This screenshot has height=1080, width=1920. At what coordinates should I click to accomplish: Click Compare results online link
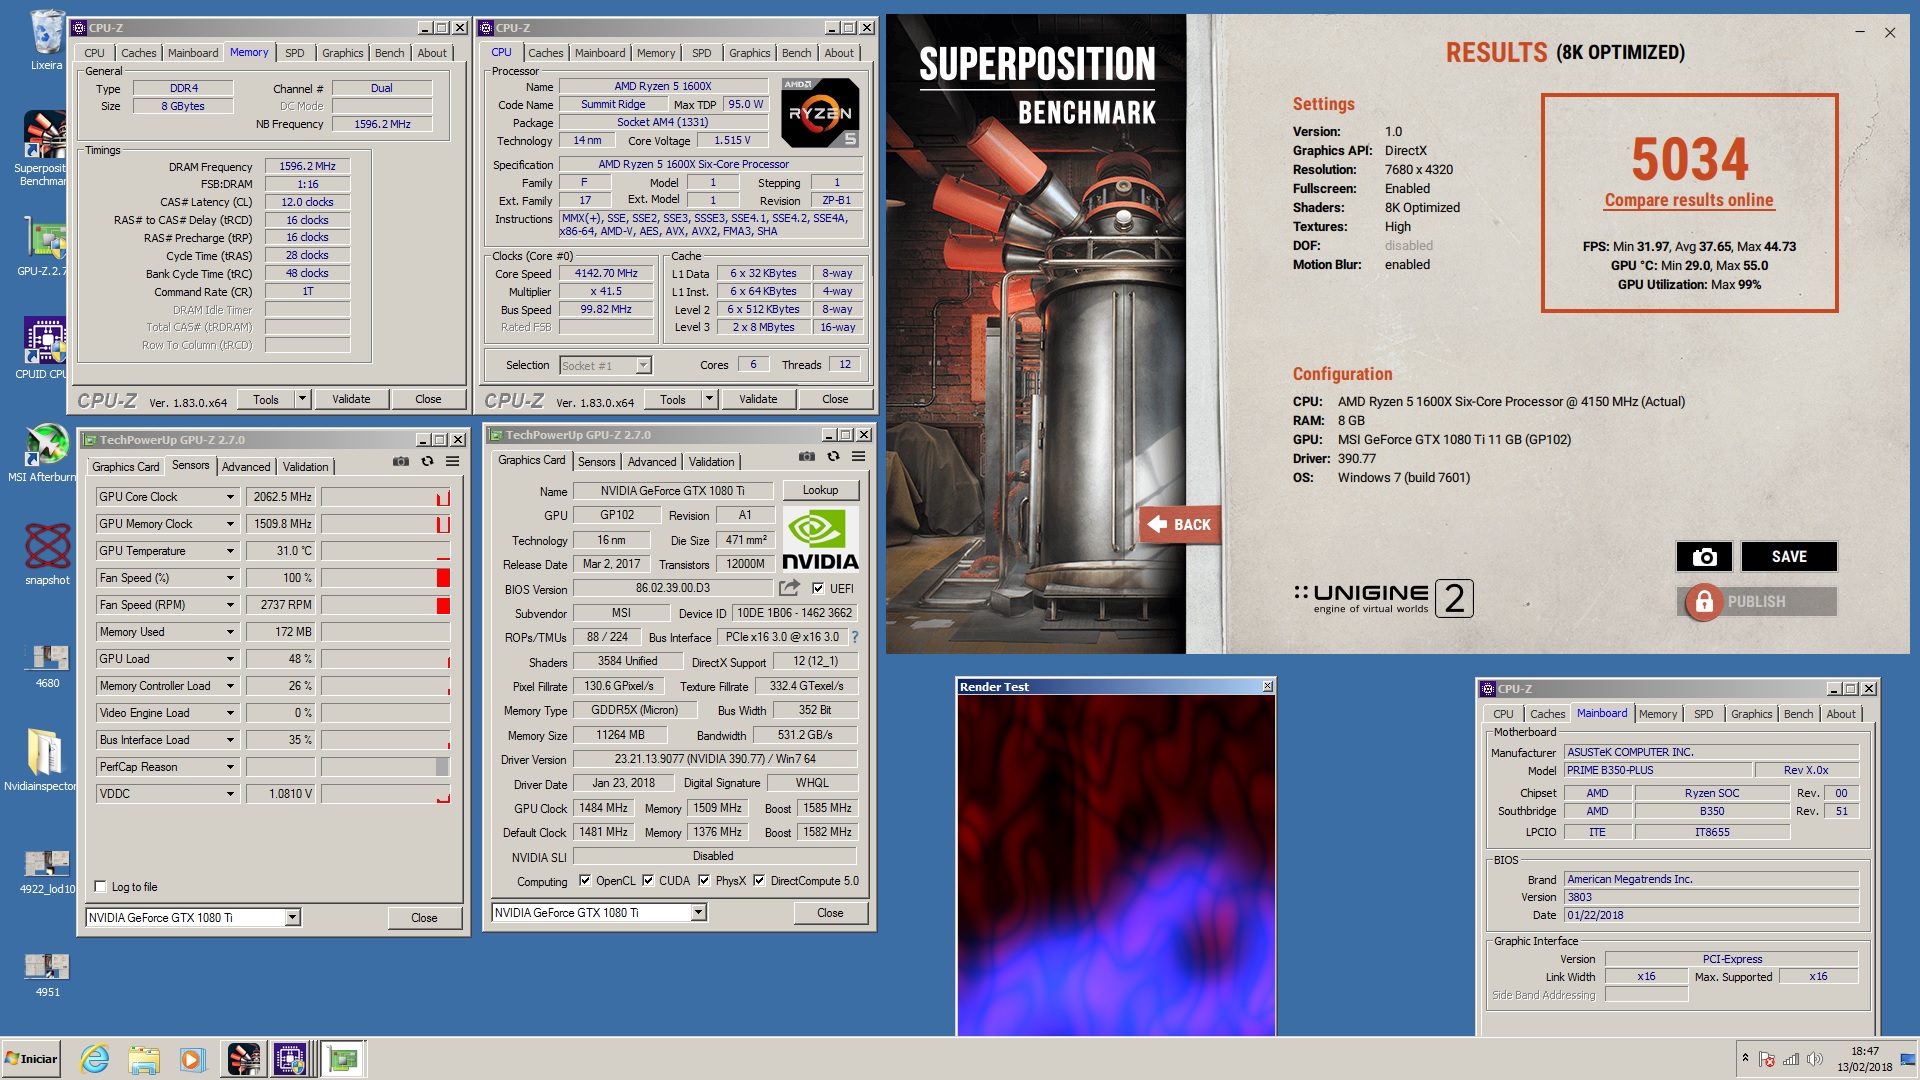(x=1689, y=200)
